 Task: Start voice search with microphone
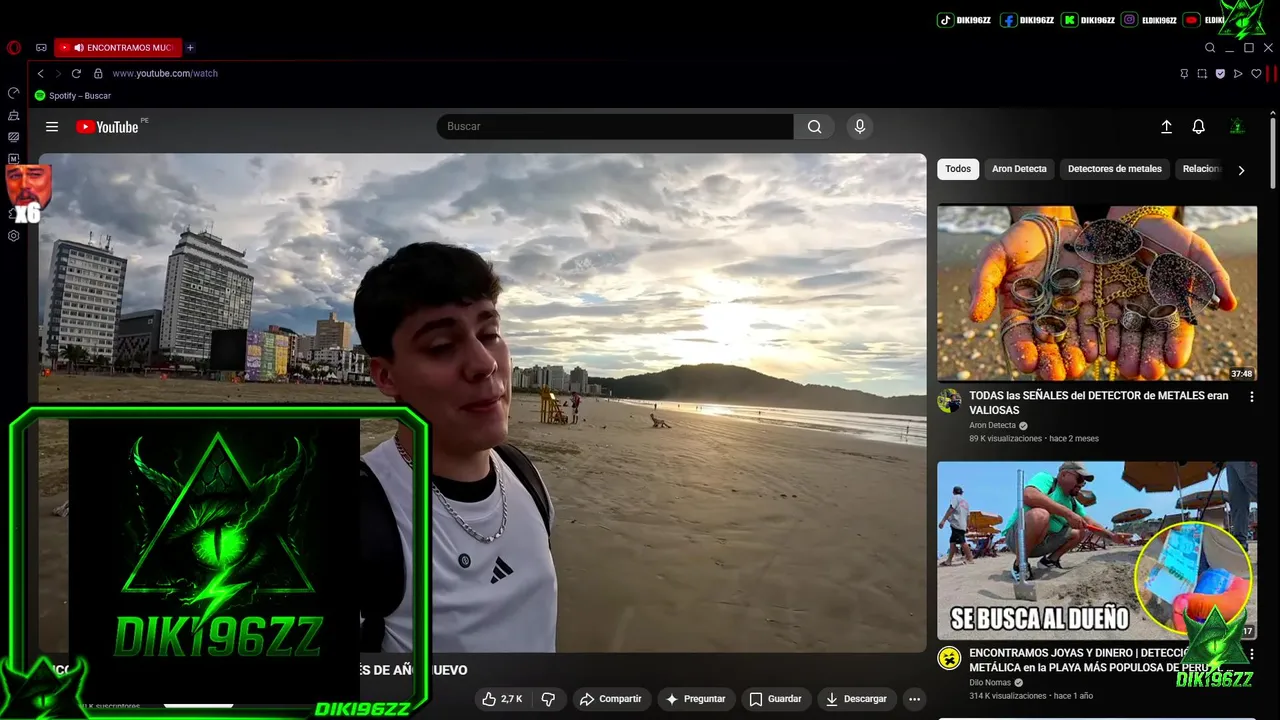click(859, 126)
